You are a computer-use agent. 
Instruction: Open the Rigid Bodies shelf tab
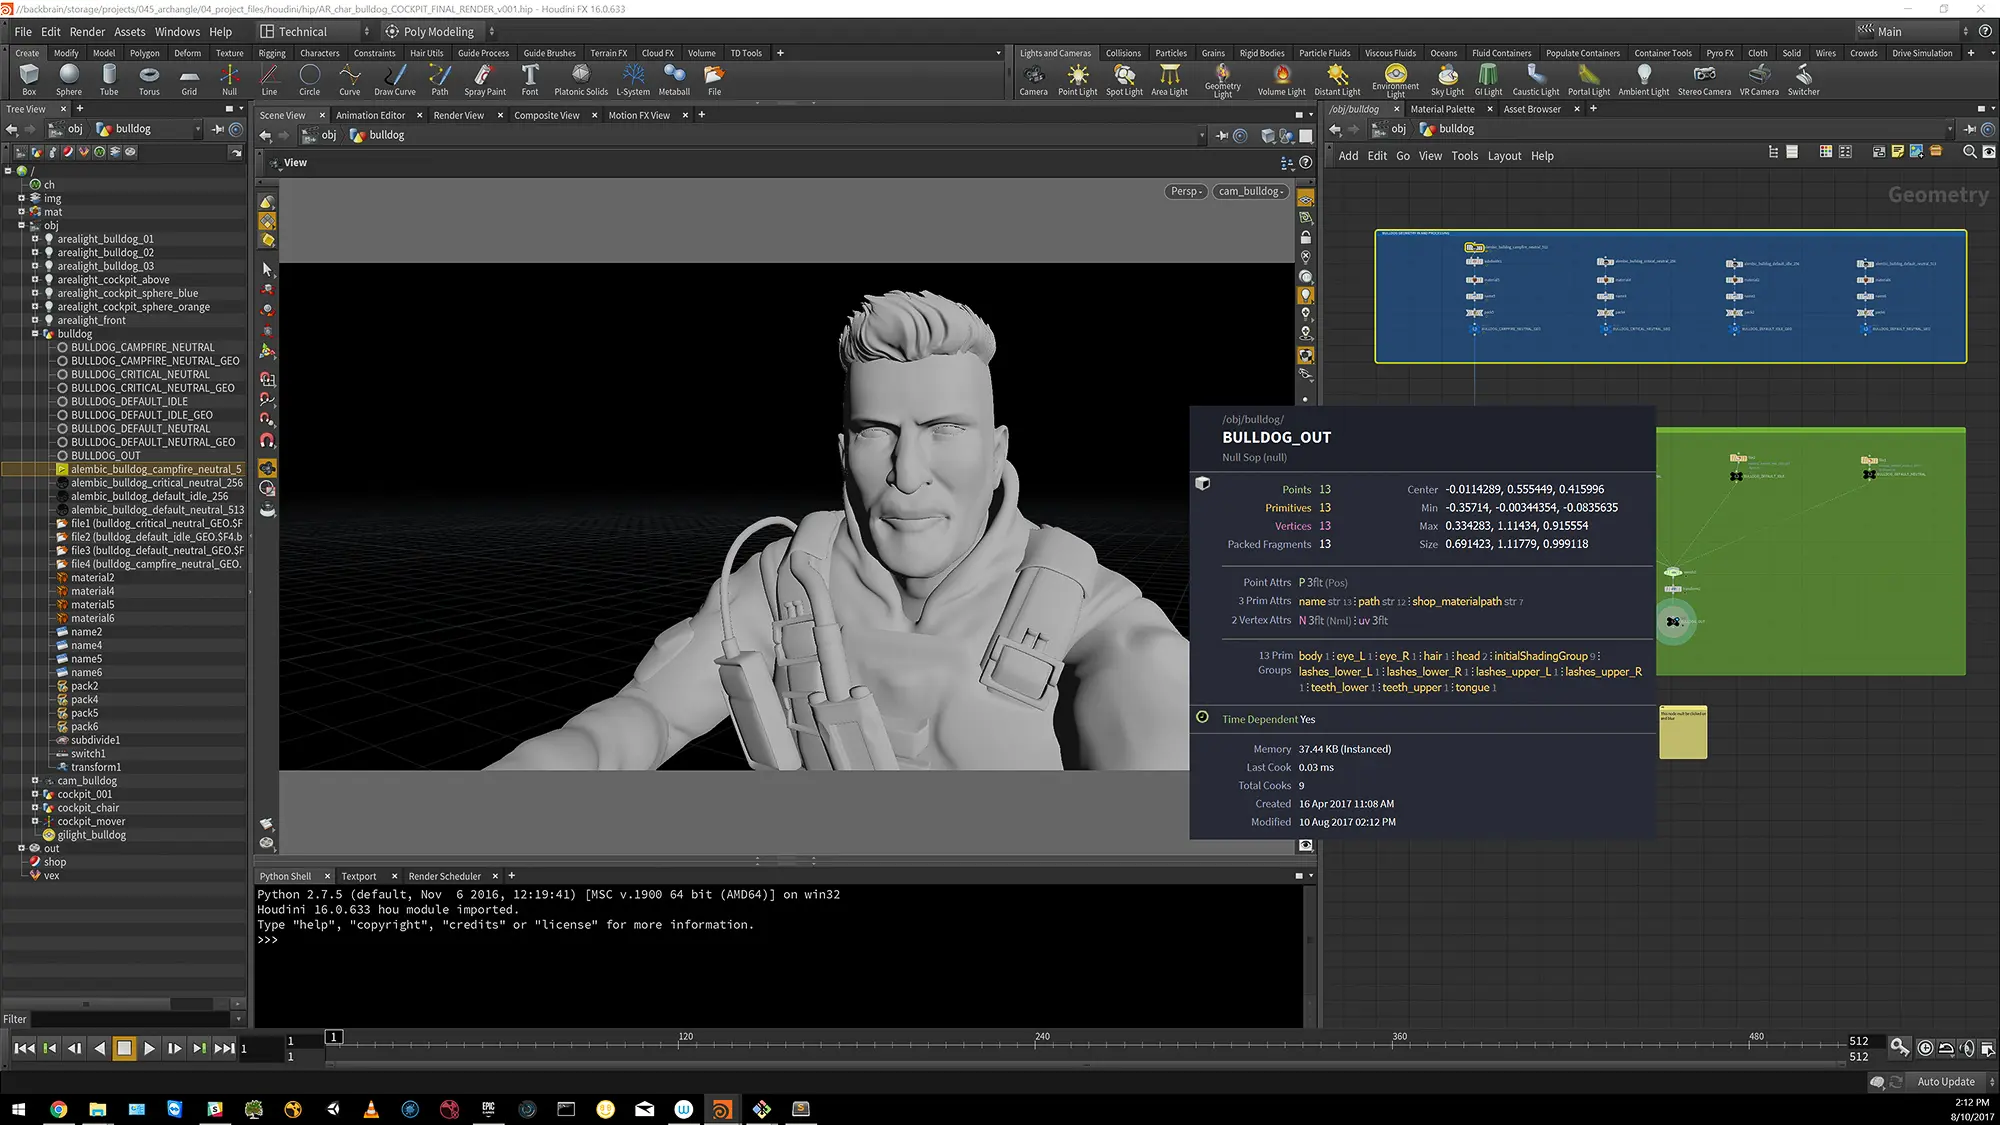coord(1262,53)
